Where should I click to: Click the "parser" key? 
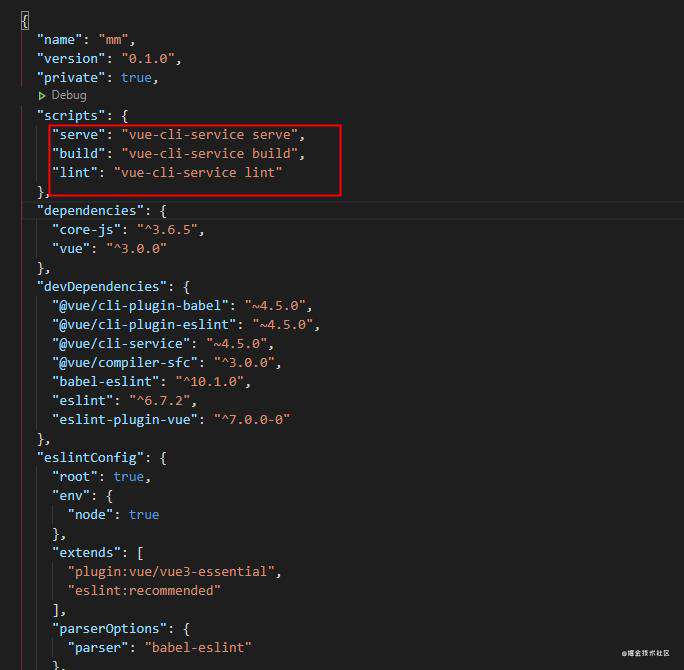pos(98,648)
